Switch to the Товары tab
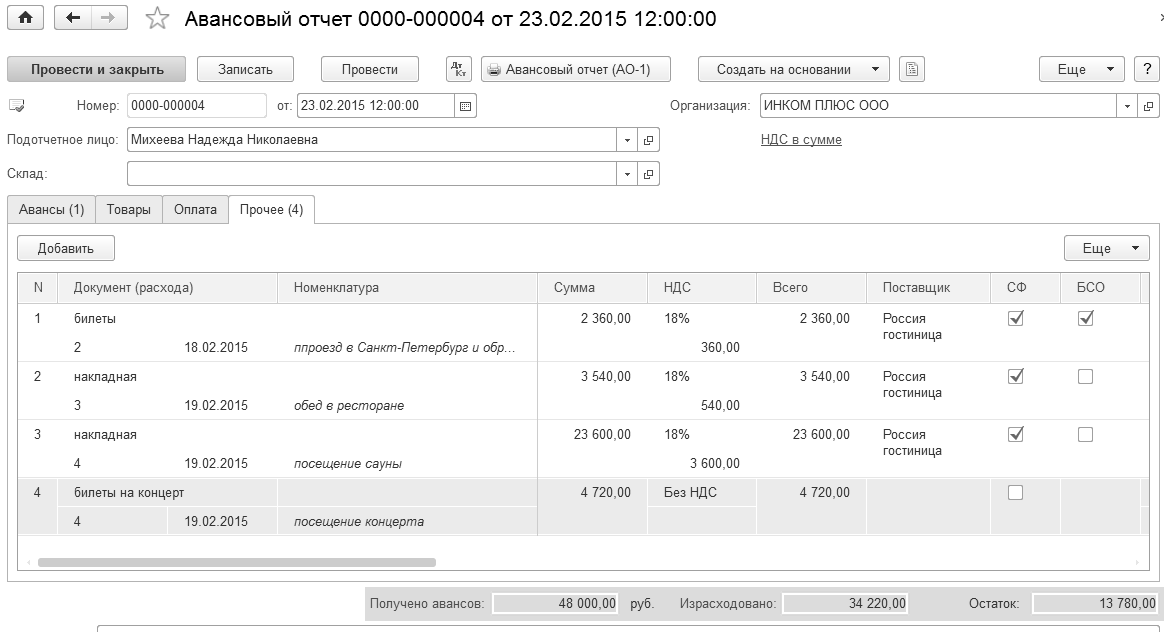Screen dimensions: 1164x632 128,209
